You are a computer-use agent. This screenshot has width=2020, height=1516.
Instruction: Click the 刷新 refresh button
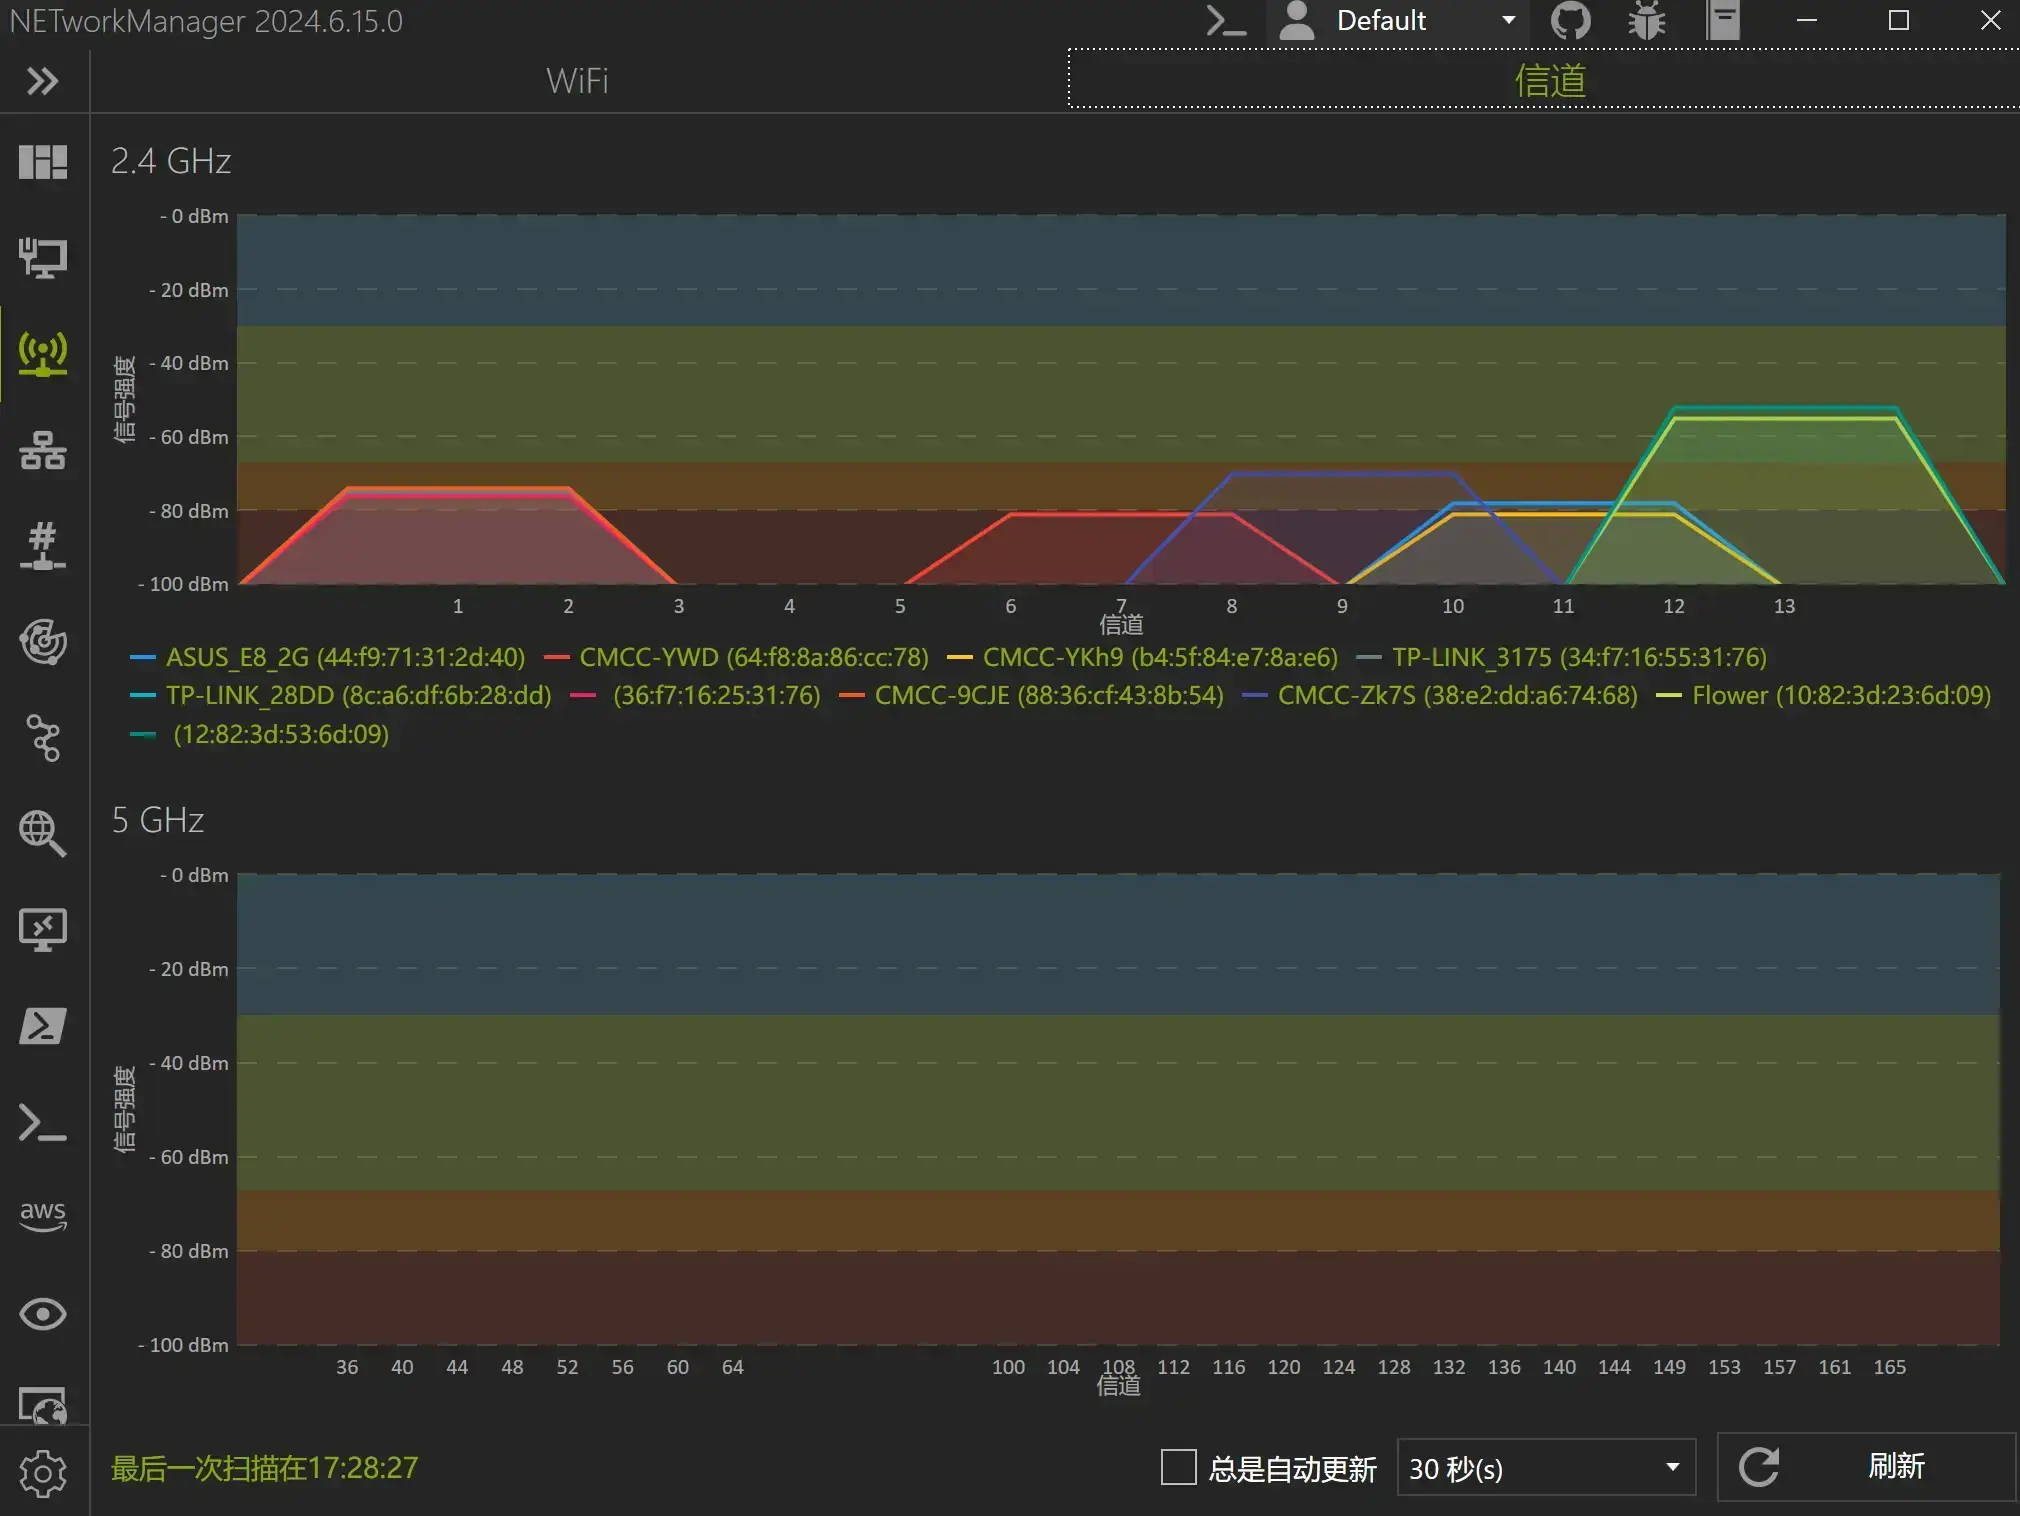click(x=1866, y=1467)
